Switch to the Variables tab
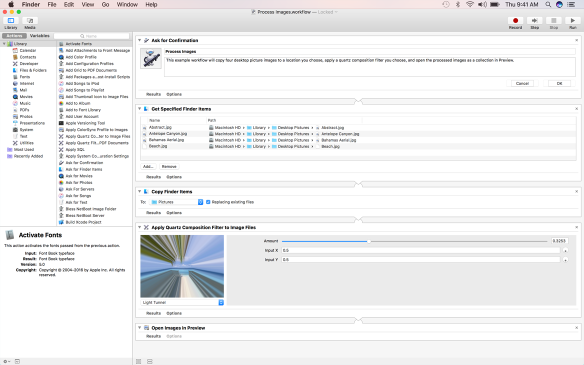Image resolution: width=584 pixels, height=365 pixels. 39,36
